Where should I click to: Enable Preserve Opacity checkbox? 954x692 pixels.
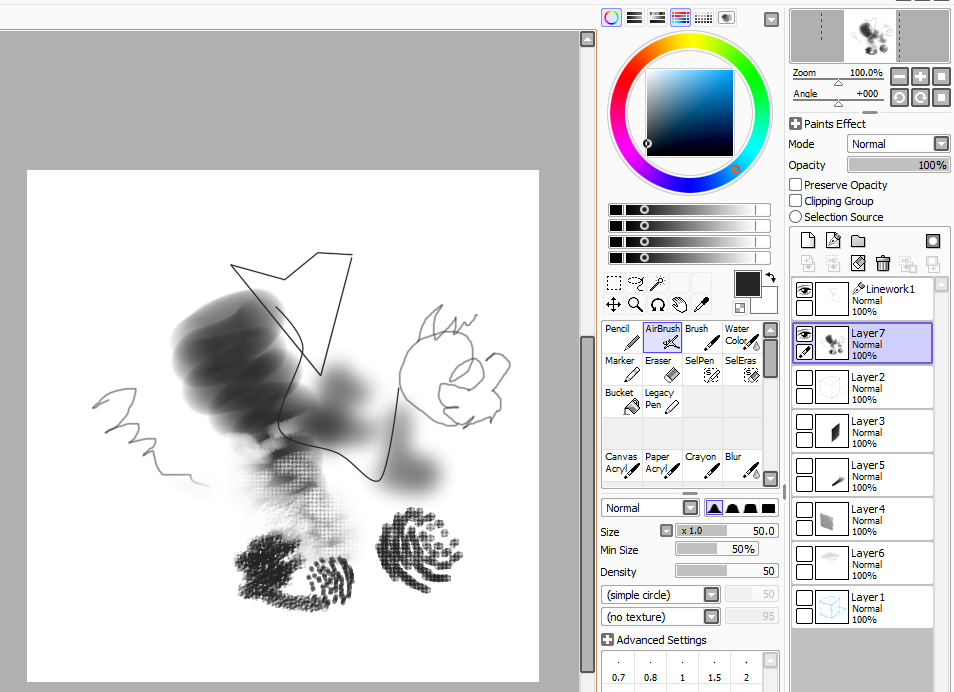pyautogui.click(x=795, y=184)
